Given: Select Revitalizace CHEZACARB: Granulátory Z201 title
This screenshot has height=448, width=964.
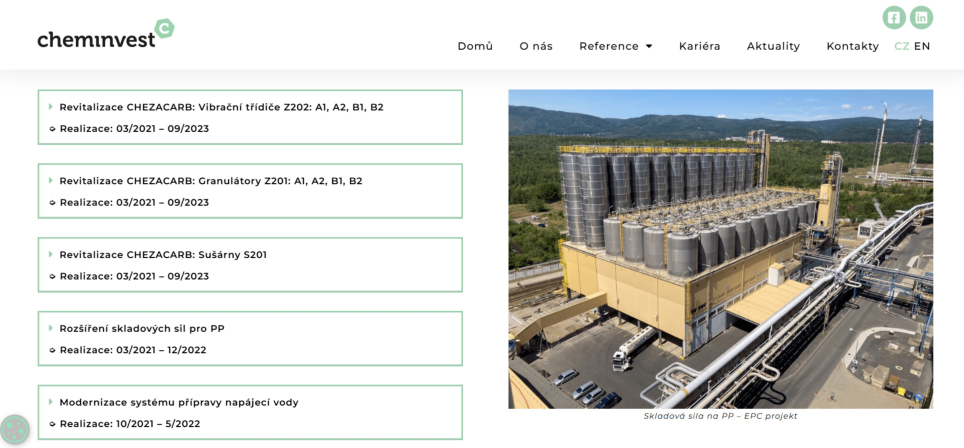Looking at the screenshot, I should coord(211,181).
